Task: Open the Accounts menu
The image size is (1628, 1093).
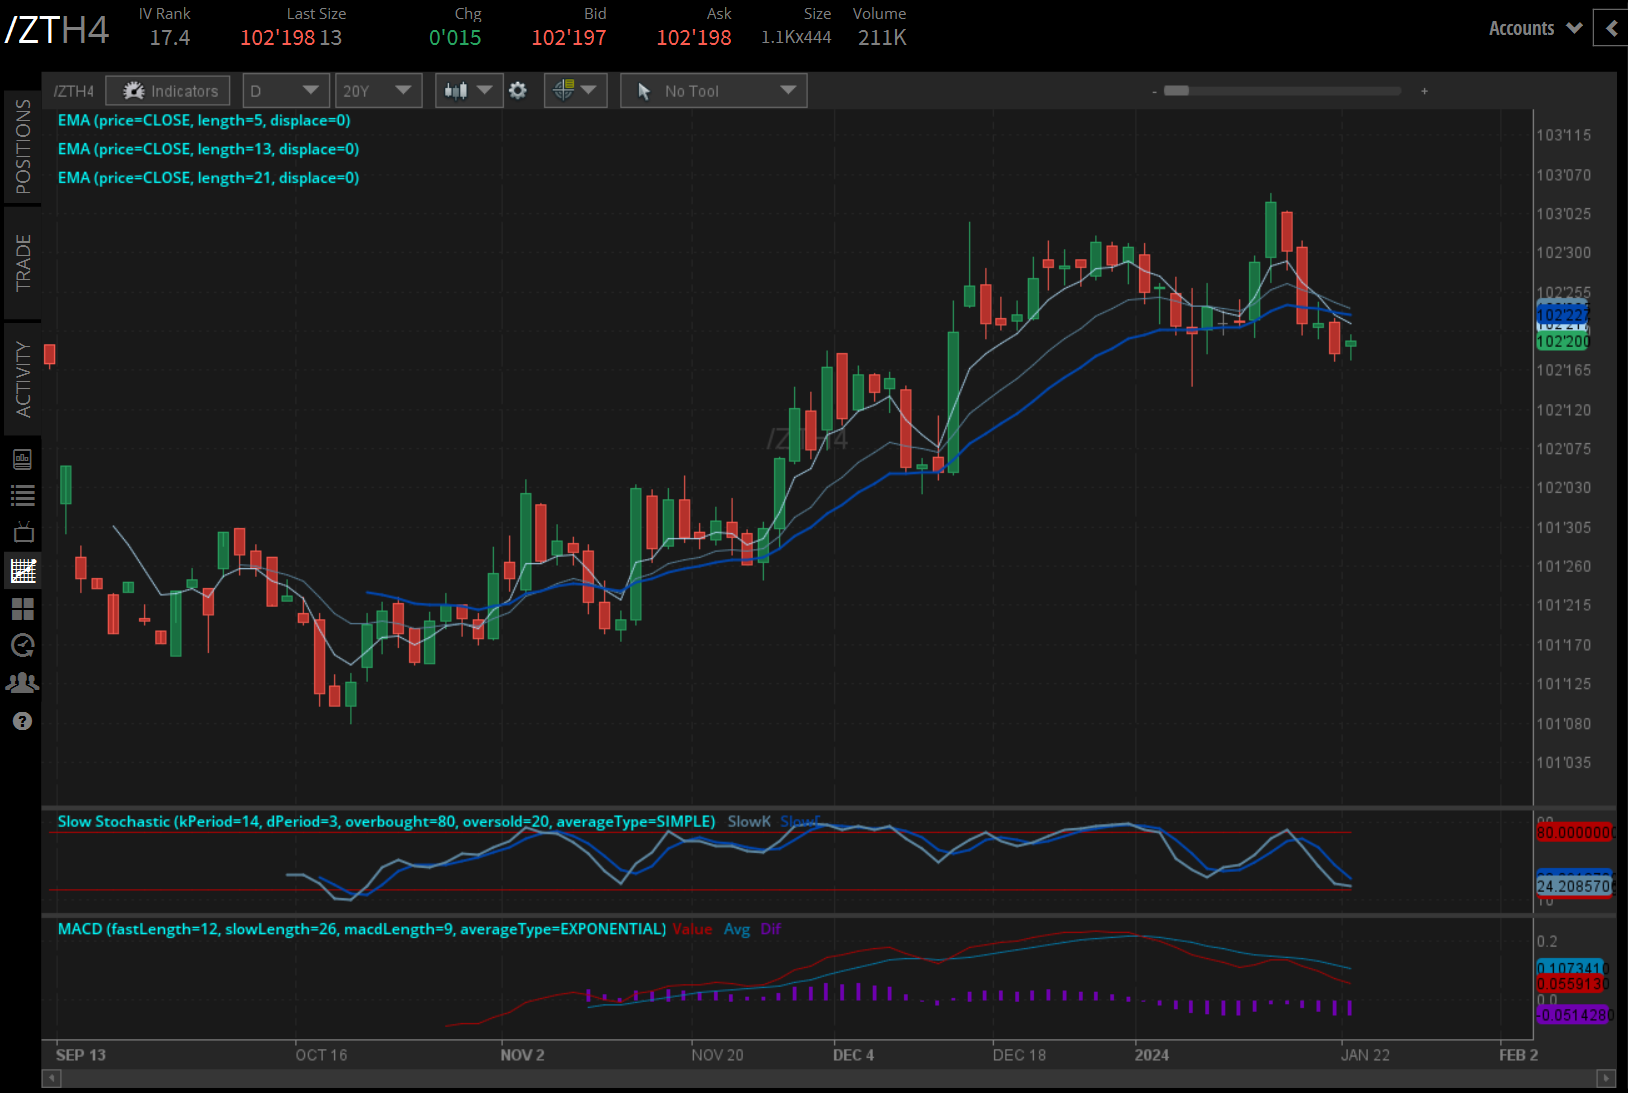Action: [1534, 28]
